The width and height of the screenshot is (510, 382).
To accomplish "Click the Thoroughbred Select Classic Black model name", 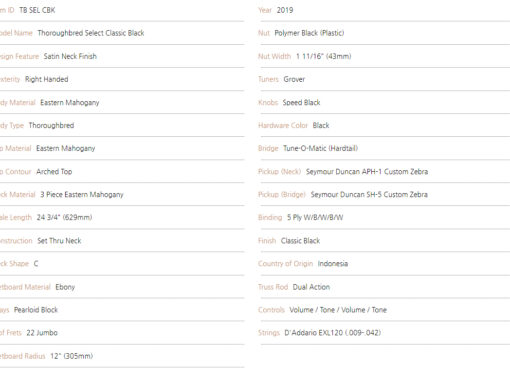I will click(91, 33).
